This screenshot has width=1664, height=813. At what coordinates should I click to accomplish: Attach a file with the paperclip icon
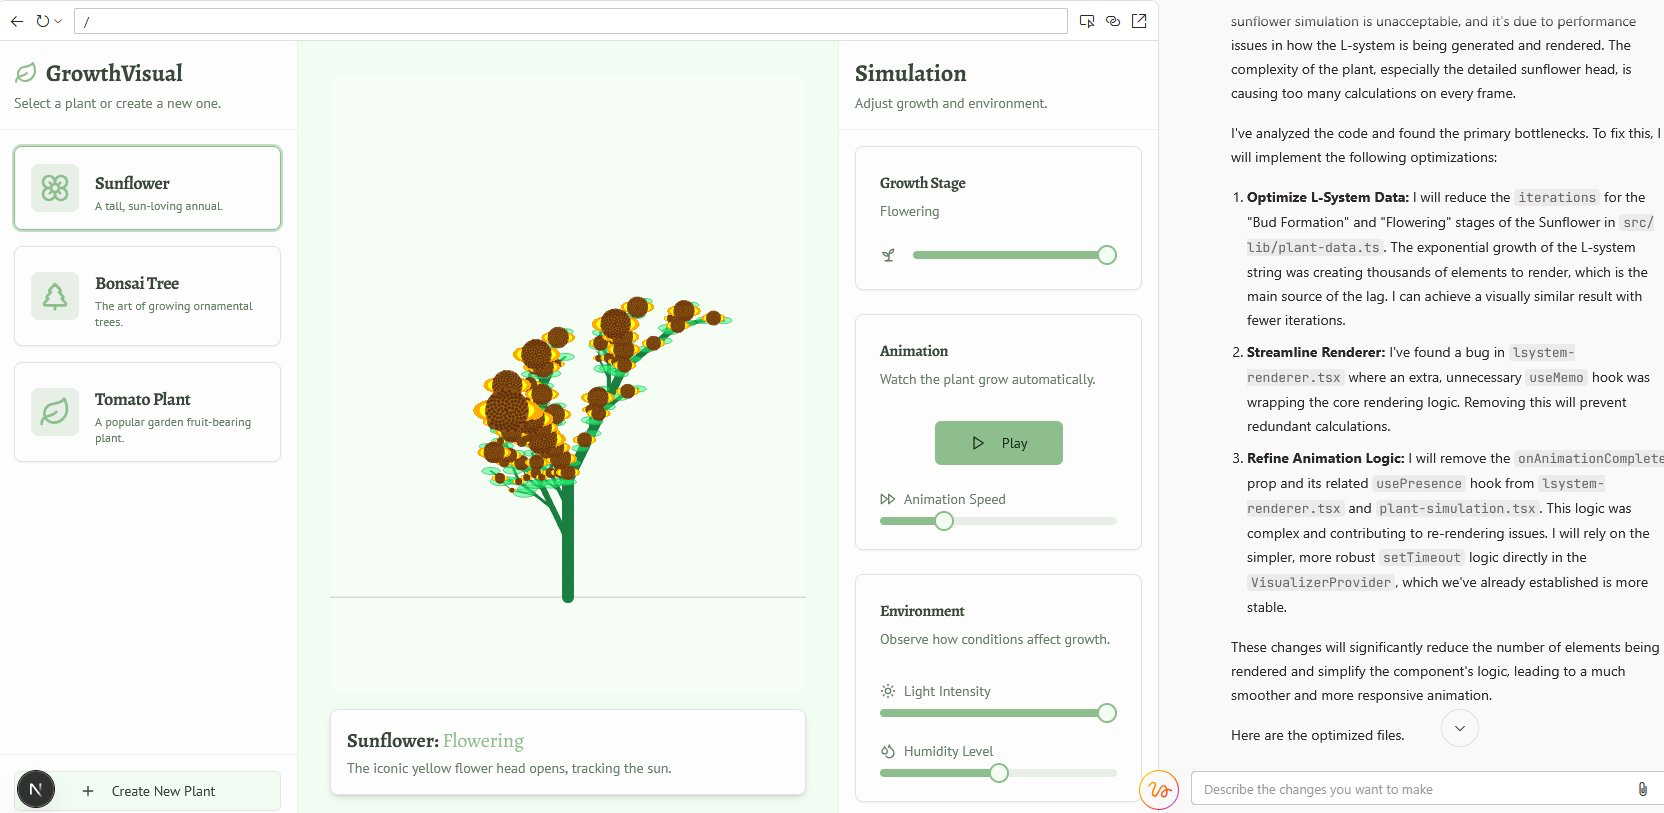click(1642, 789)
